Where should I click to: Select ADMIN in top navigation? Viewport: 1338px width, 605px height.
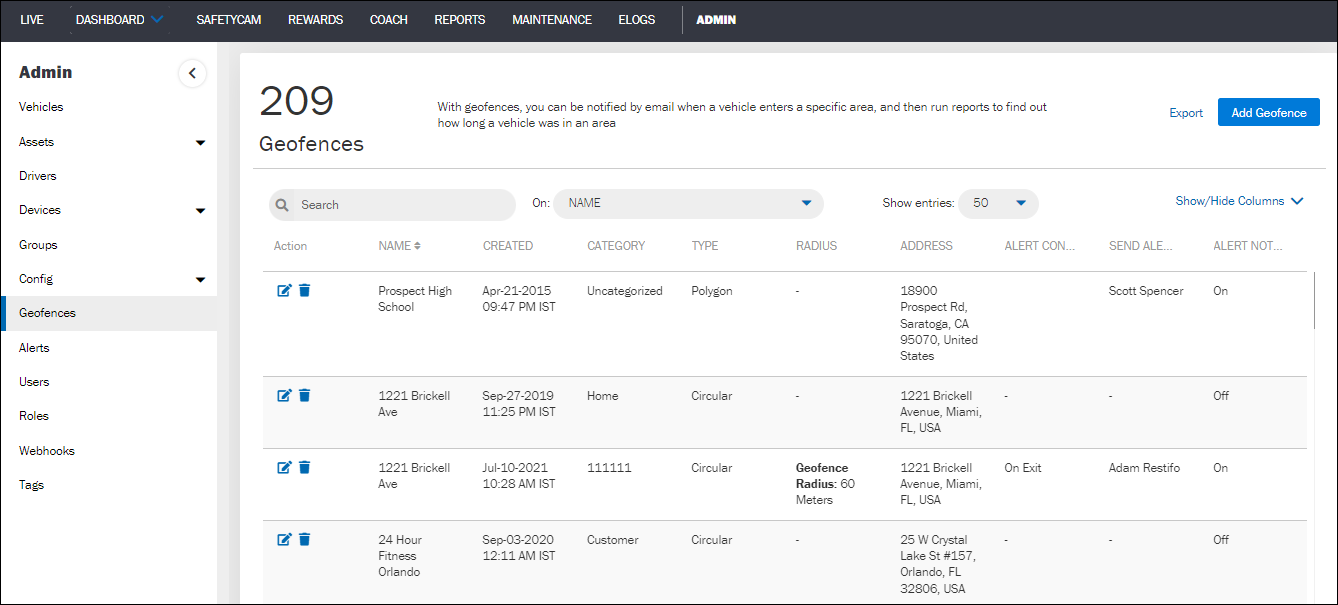tap(716, 20)
